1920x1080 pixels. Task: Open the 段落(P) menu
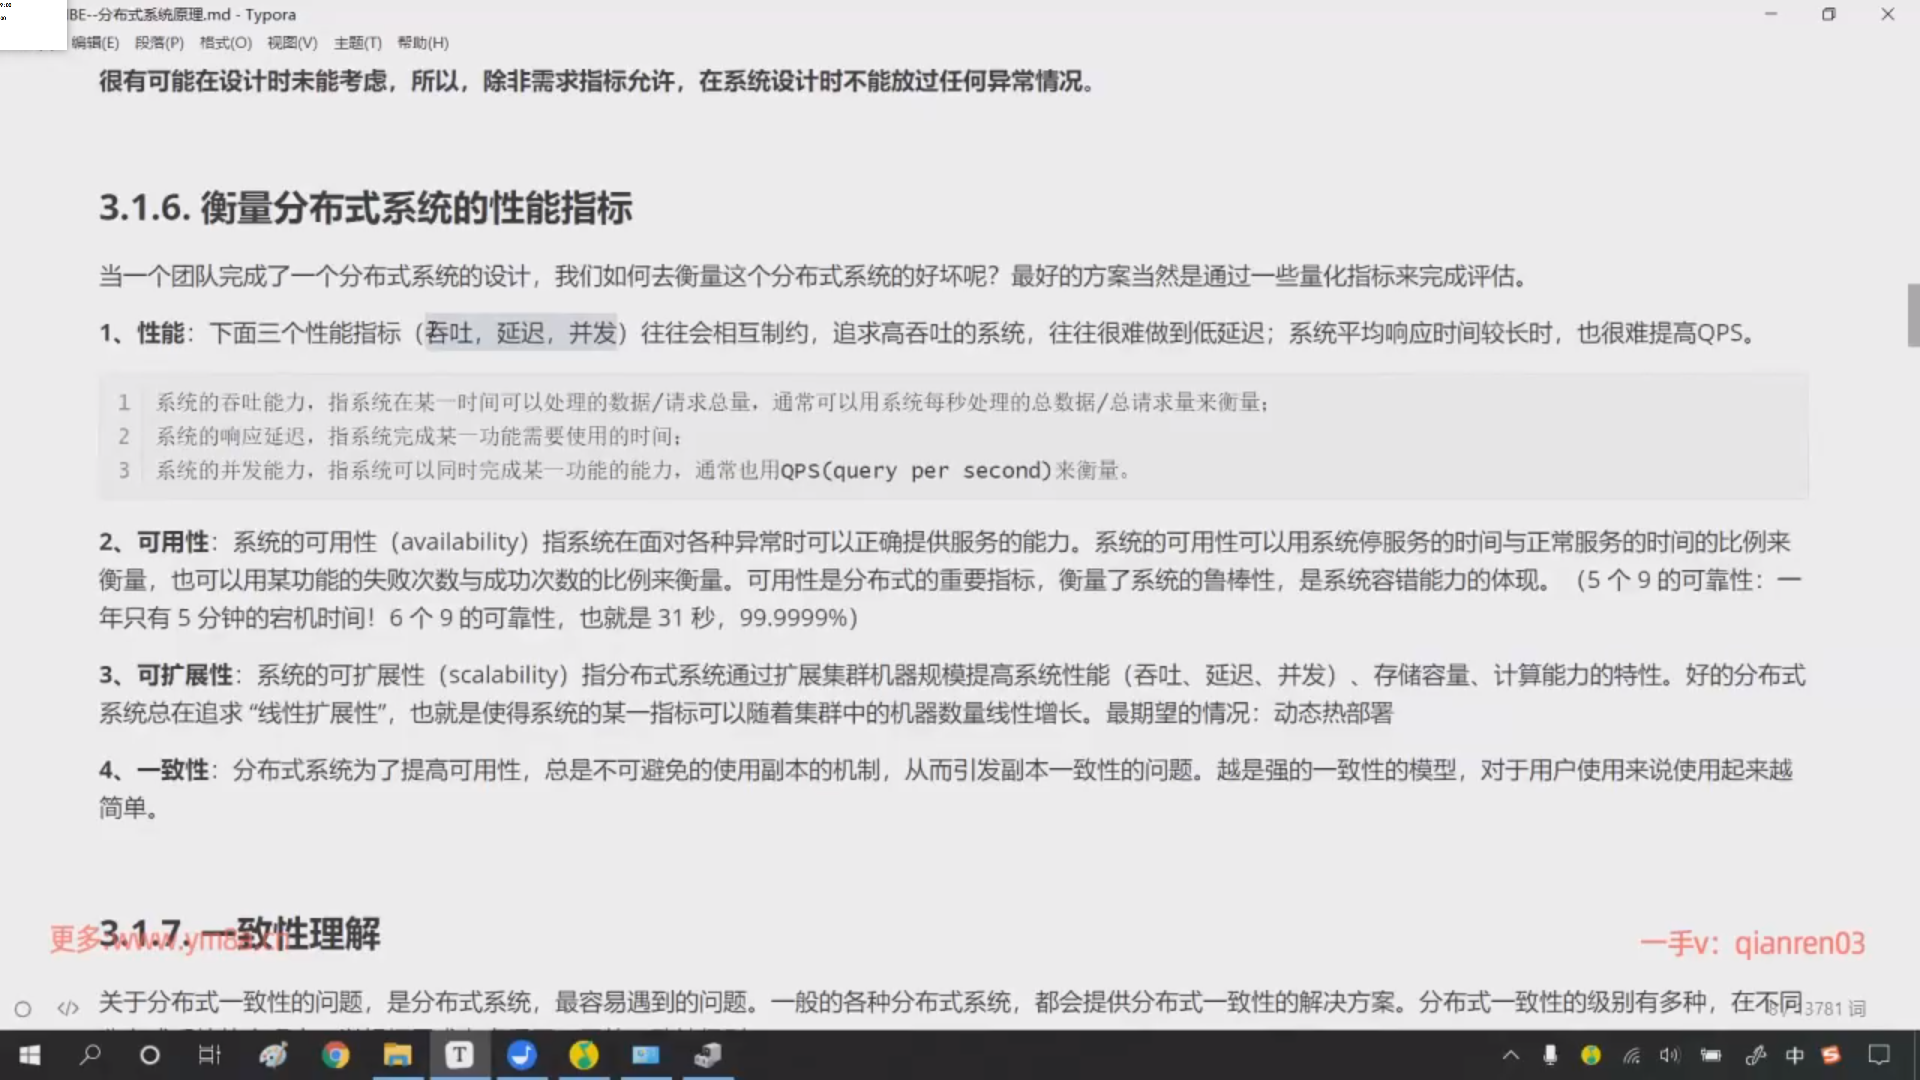click(159, 43)
